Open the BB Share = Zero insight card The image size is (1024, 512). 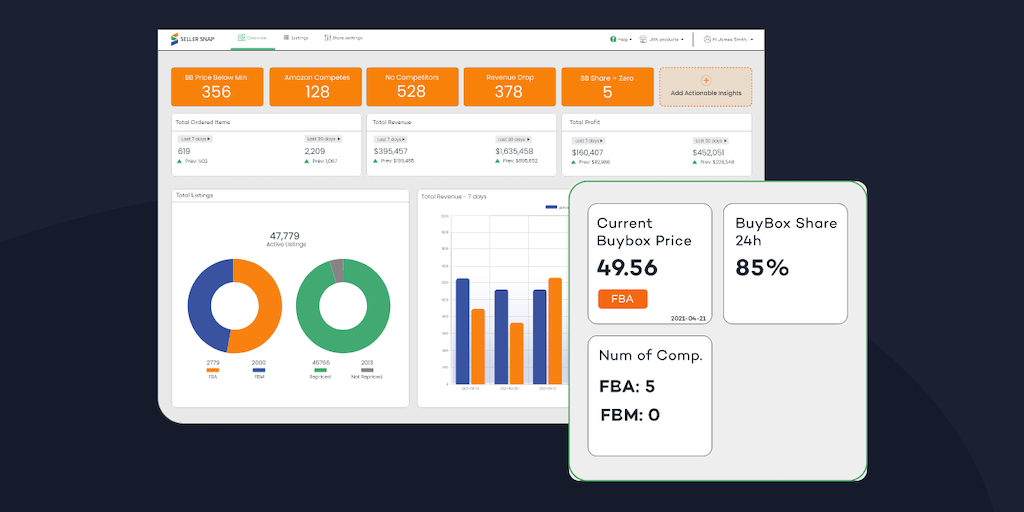(607, 86)
